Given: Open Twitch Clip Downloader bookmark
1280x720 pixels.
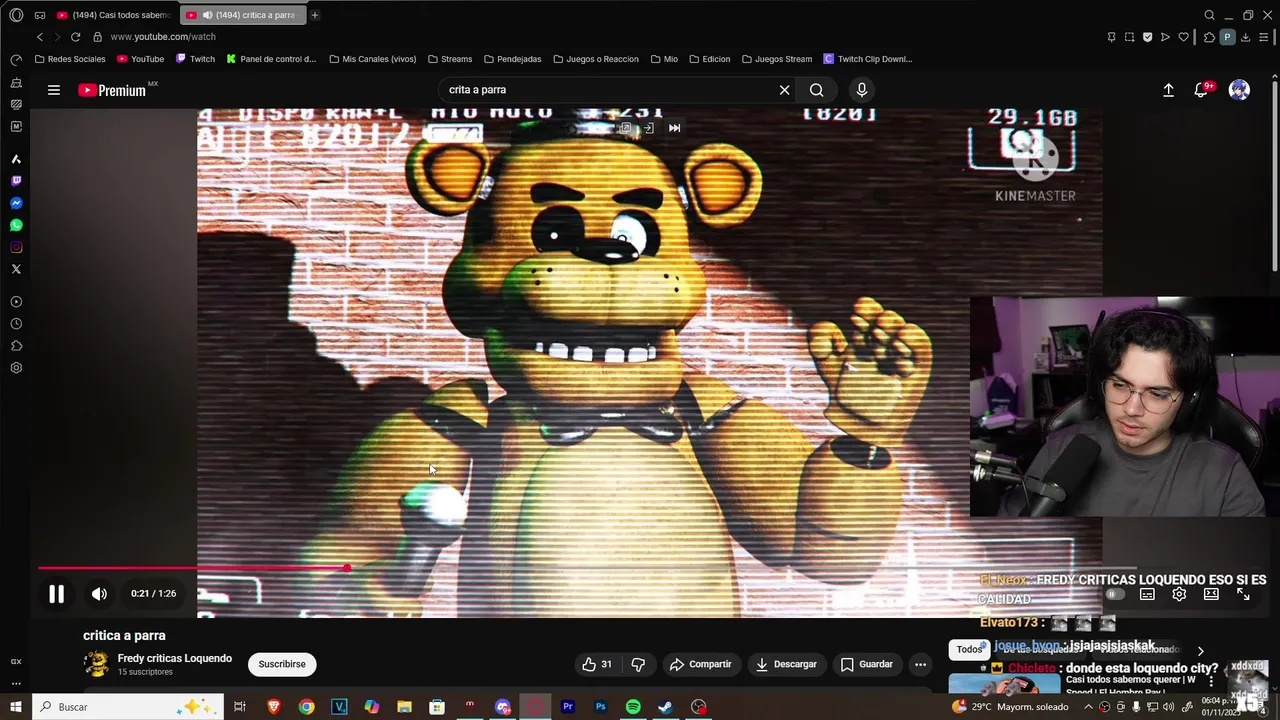Looking at the screenshot, I should 867,59.
